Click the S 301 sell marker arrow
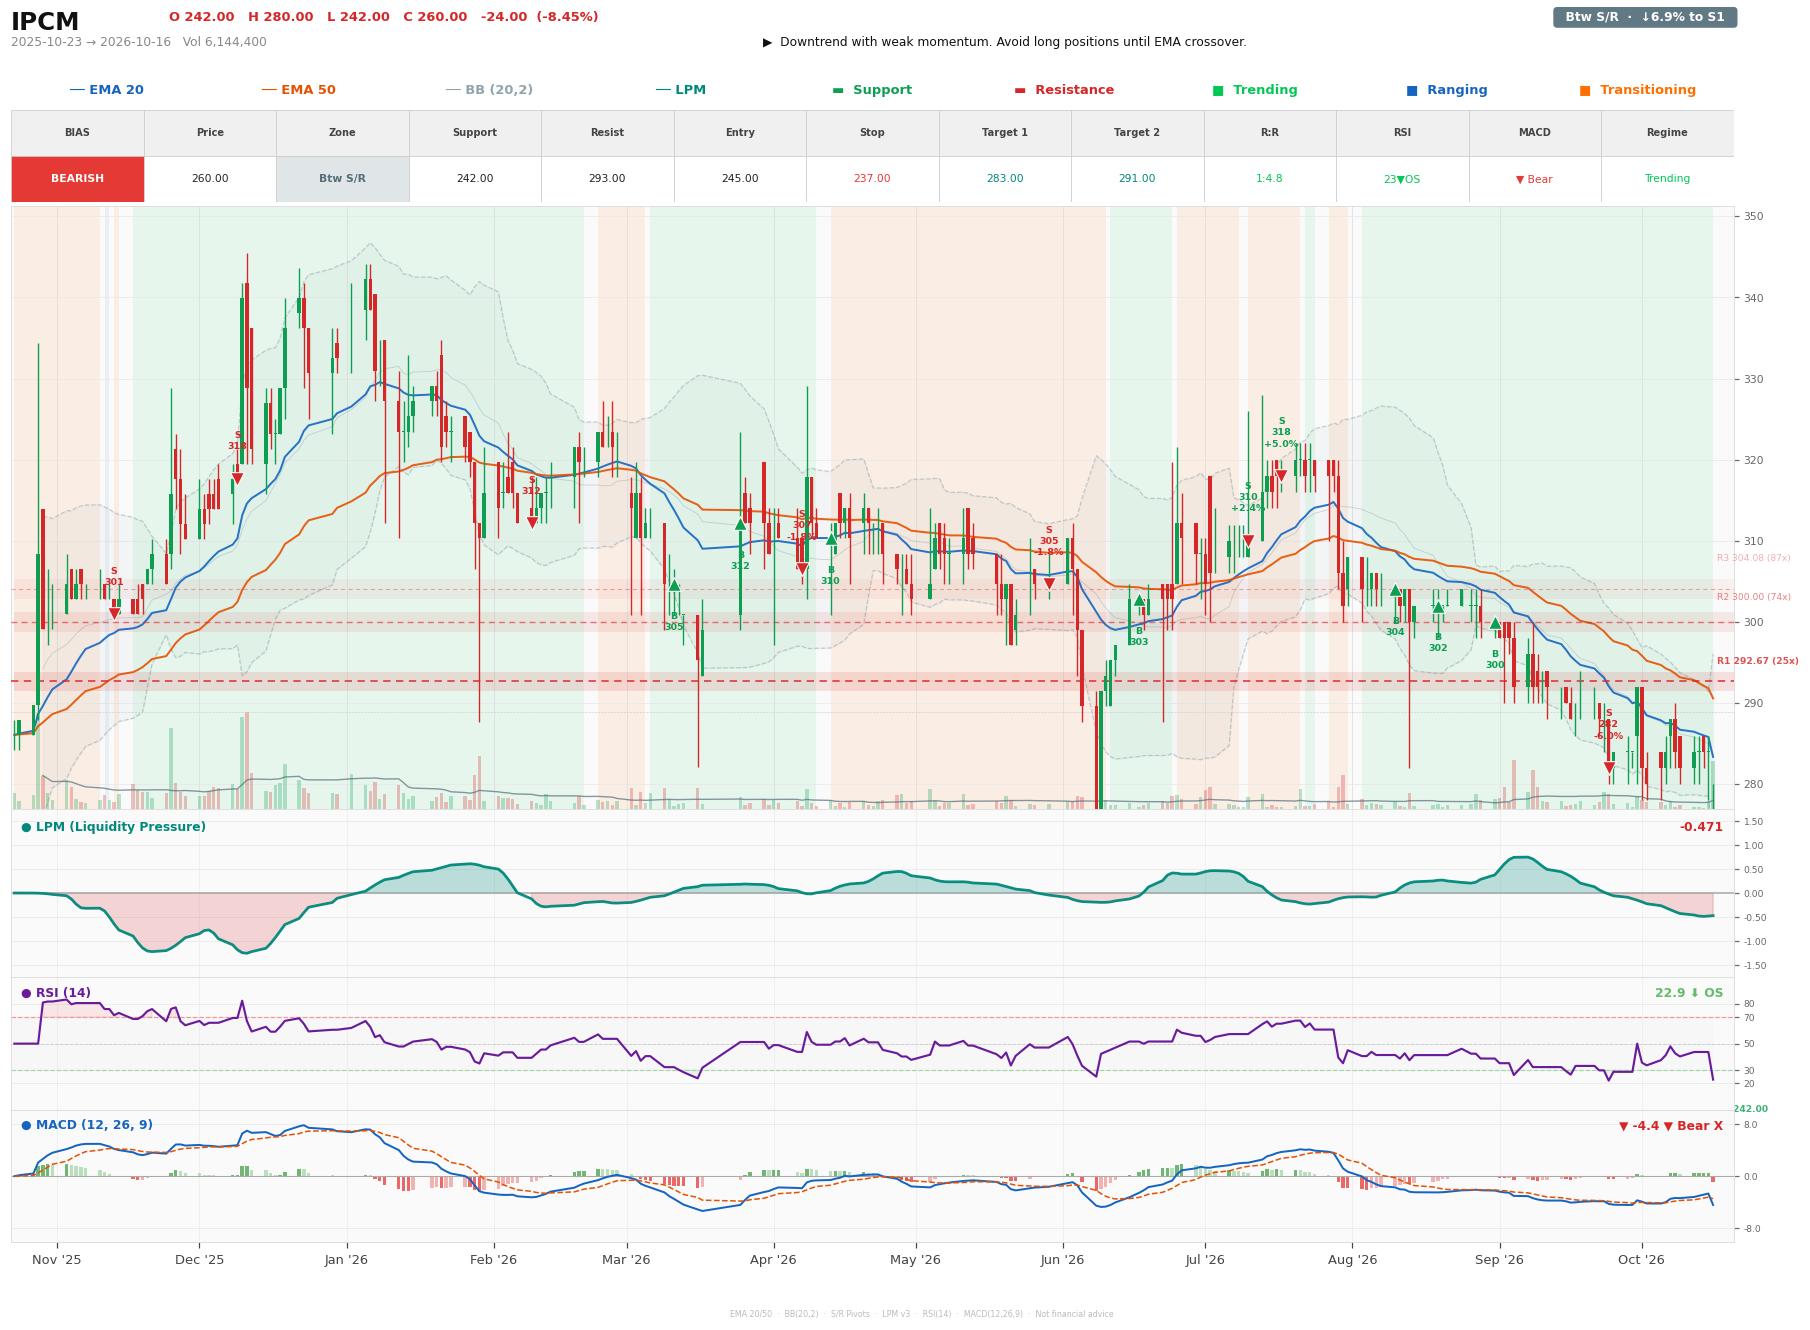 pos(114,613)
